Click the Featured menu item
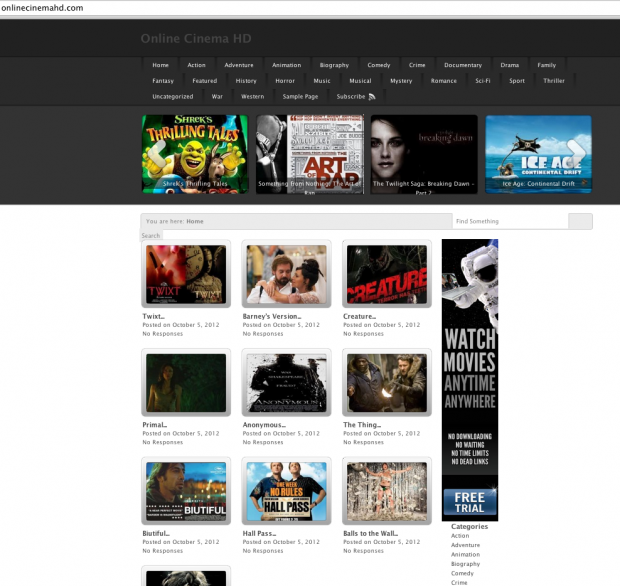The image size is (620, 586). pos(205,81)
